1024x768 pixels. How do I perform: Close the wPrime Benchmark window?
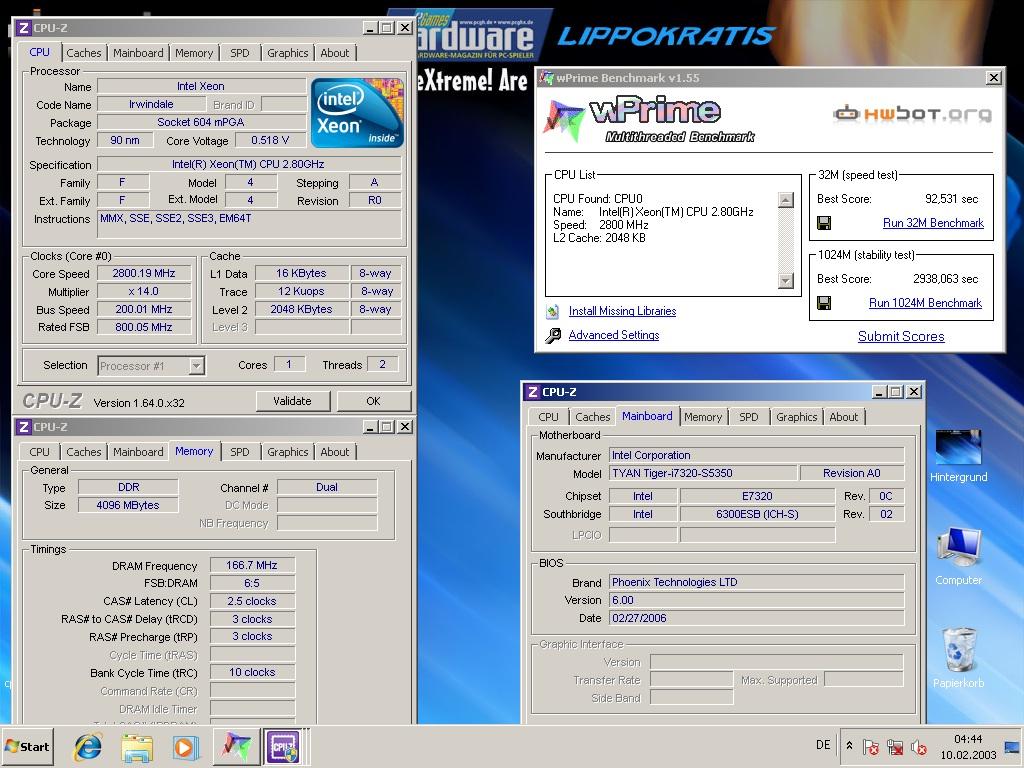pos(993,78)
